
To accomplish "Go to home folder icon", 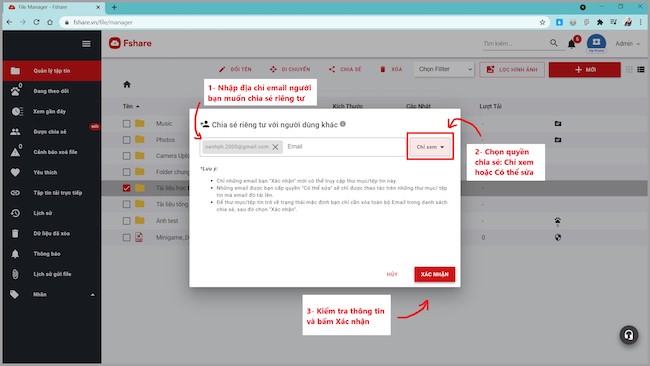I will pyautogui.click(x=127, y=85).
